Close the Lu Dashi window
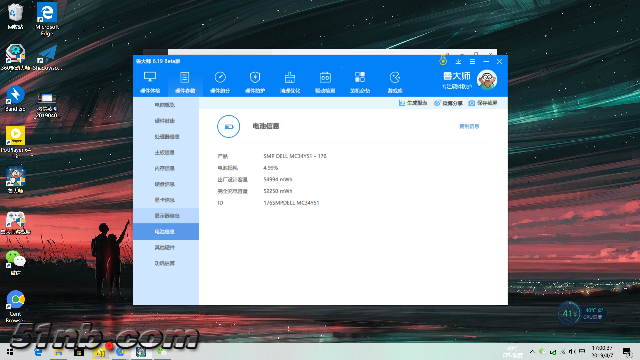 pos(500,62)
